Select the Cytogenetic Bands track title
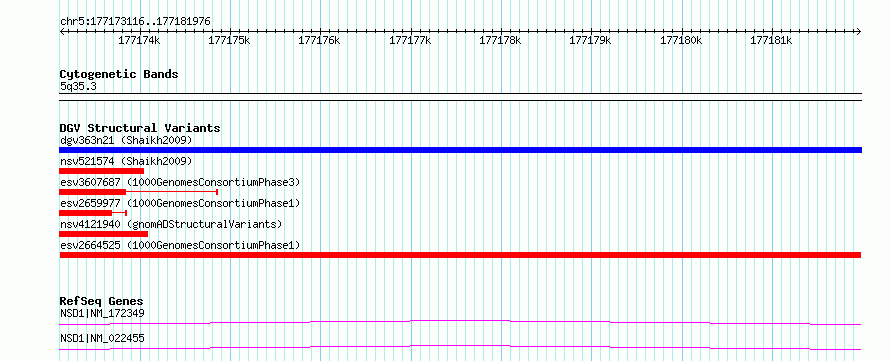 click(x=119, y=74)
